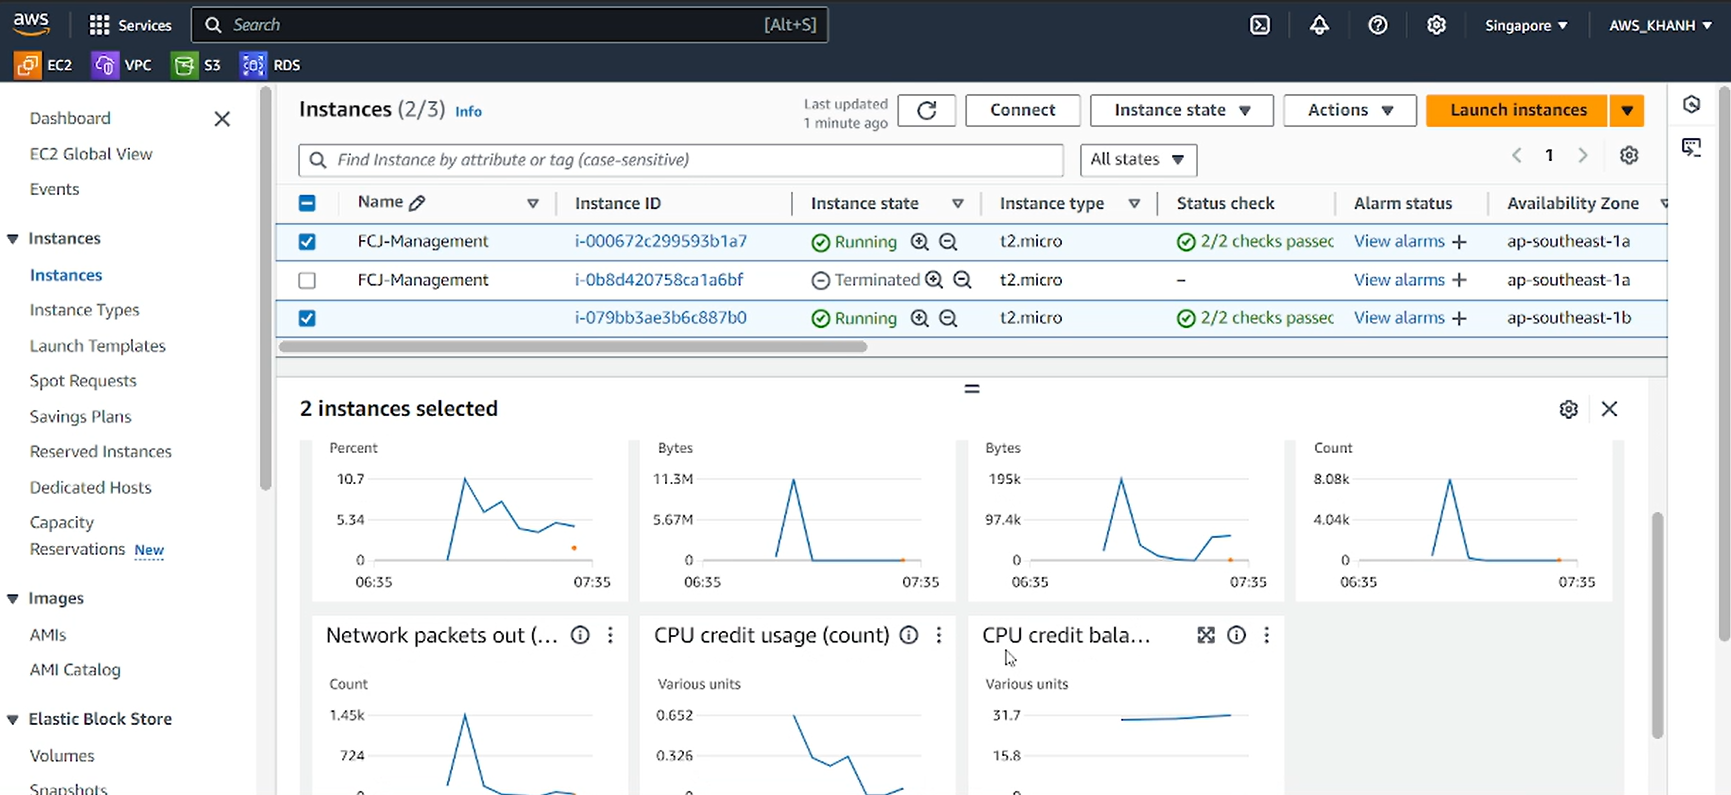Screen dimensions: 1731x795
Task: Show info for CPU credit usage chart
Action: click(x=909, y=635)
